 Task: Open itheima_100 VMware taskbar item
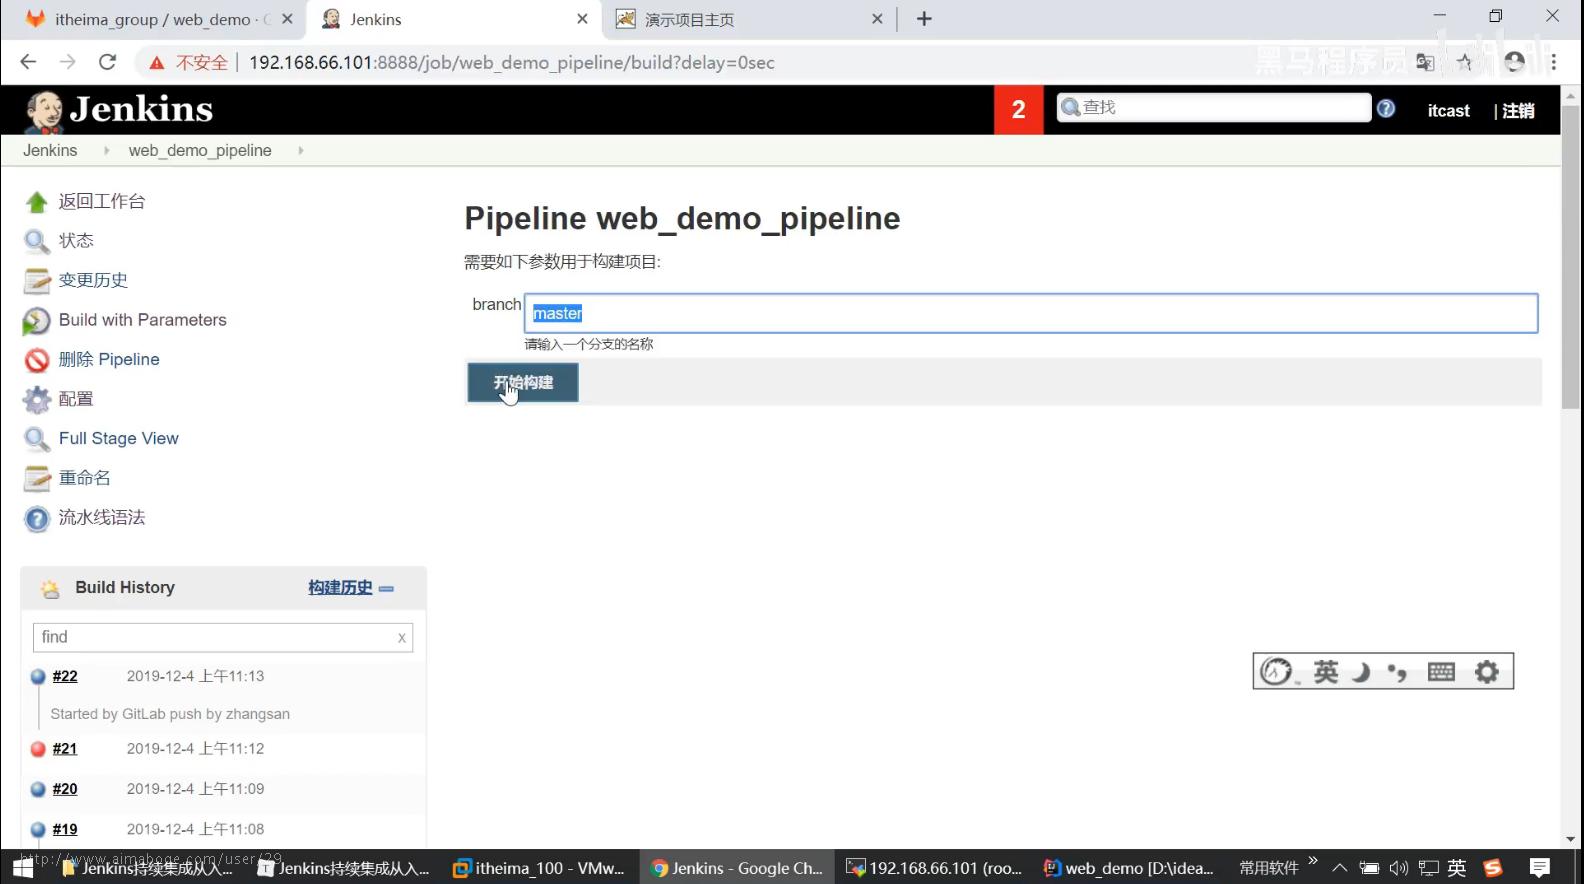540,868
